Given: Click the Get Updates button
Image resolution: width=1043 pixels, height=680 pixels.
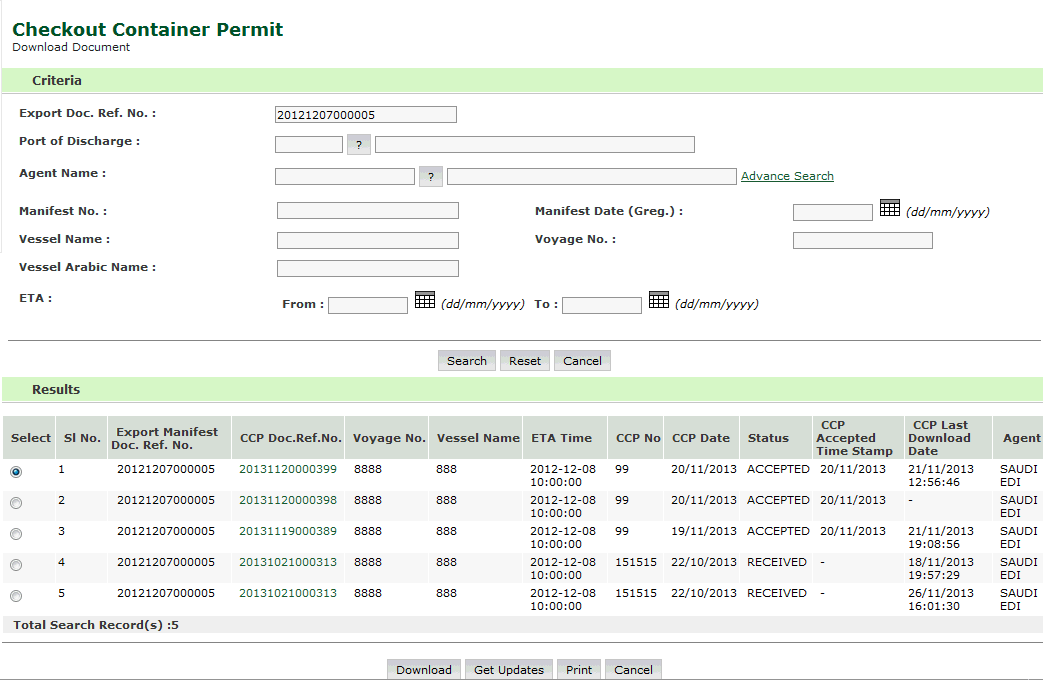Looking at the screenshot, I should click(x=508, y=670).
